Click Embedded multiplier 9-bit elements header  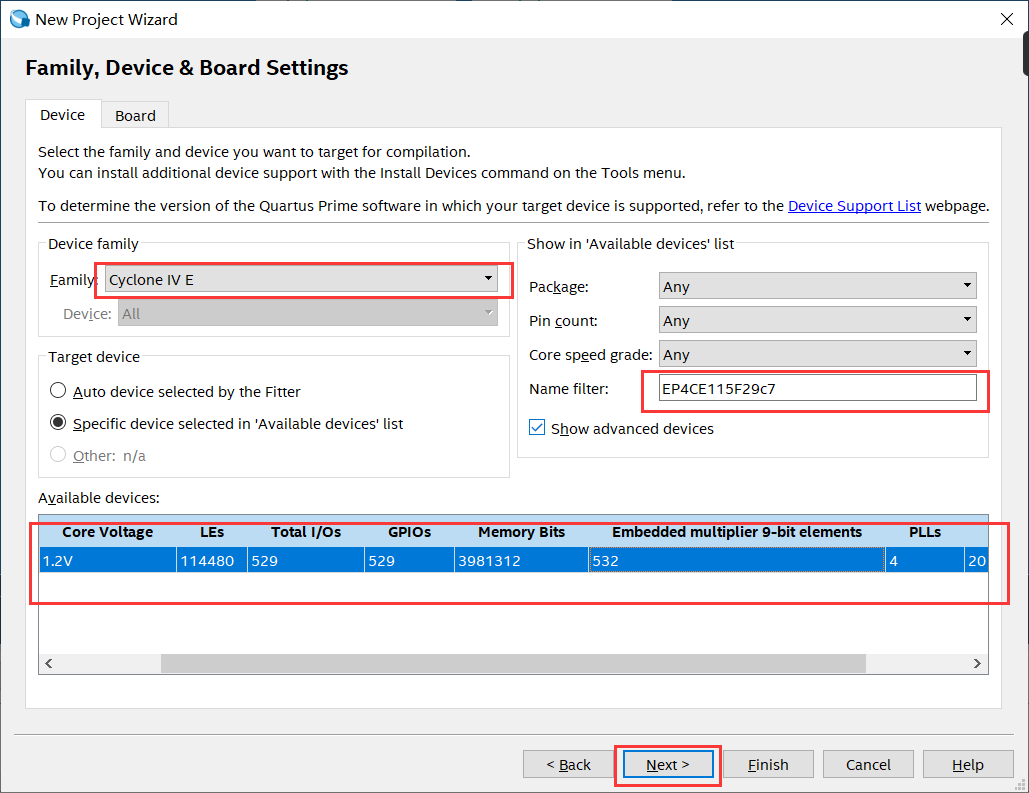[x=736, y=532]
